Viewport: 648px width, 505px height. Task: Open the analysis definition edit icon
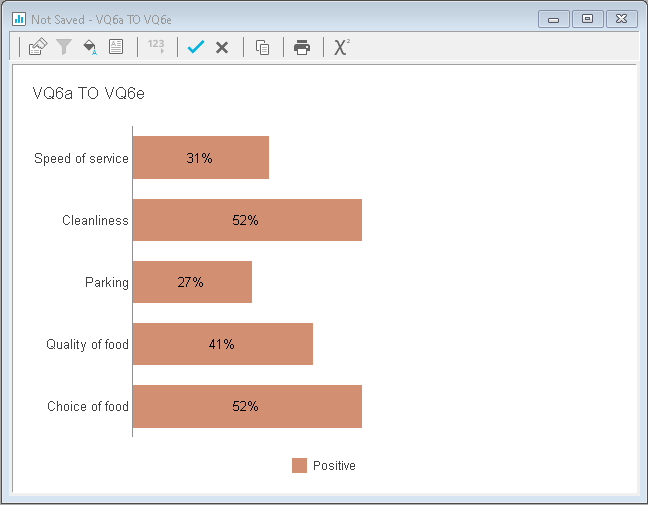point(38,47)
